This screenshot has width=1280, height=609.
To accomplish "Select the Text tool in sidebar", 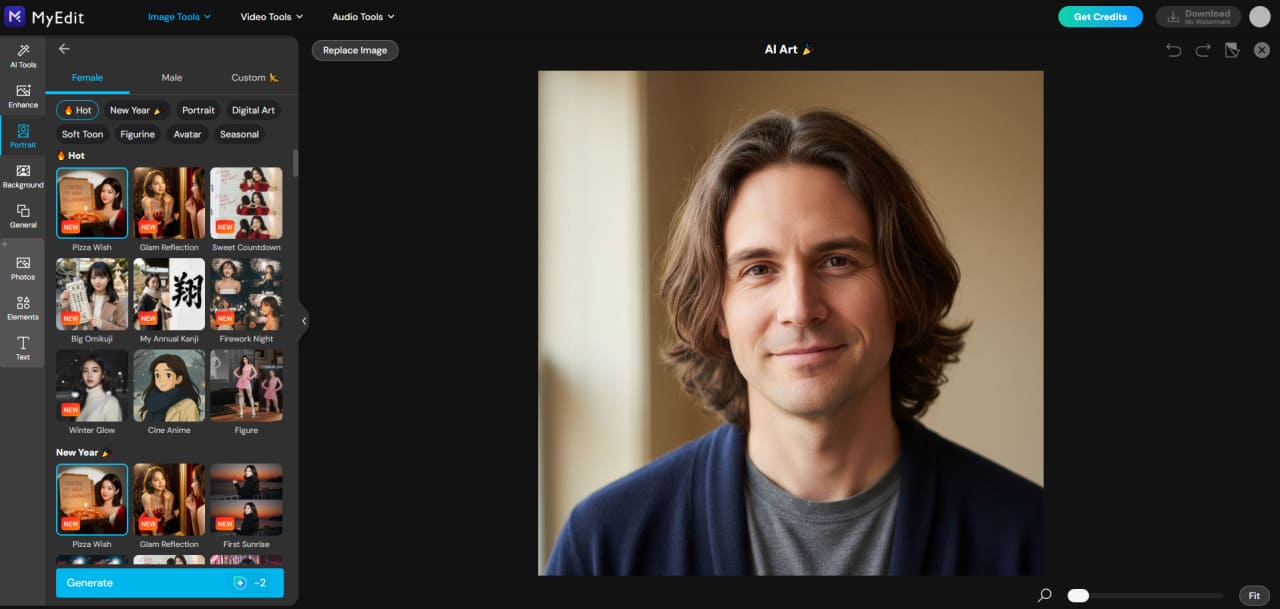I will (22, 348).
